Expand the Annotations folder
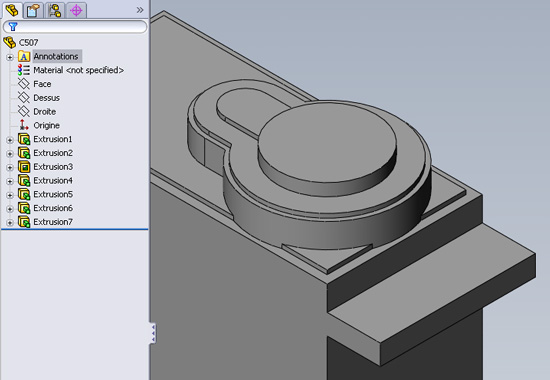 [10, 57]
